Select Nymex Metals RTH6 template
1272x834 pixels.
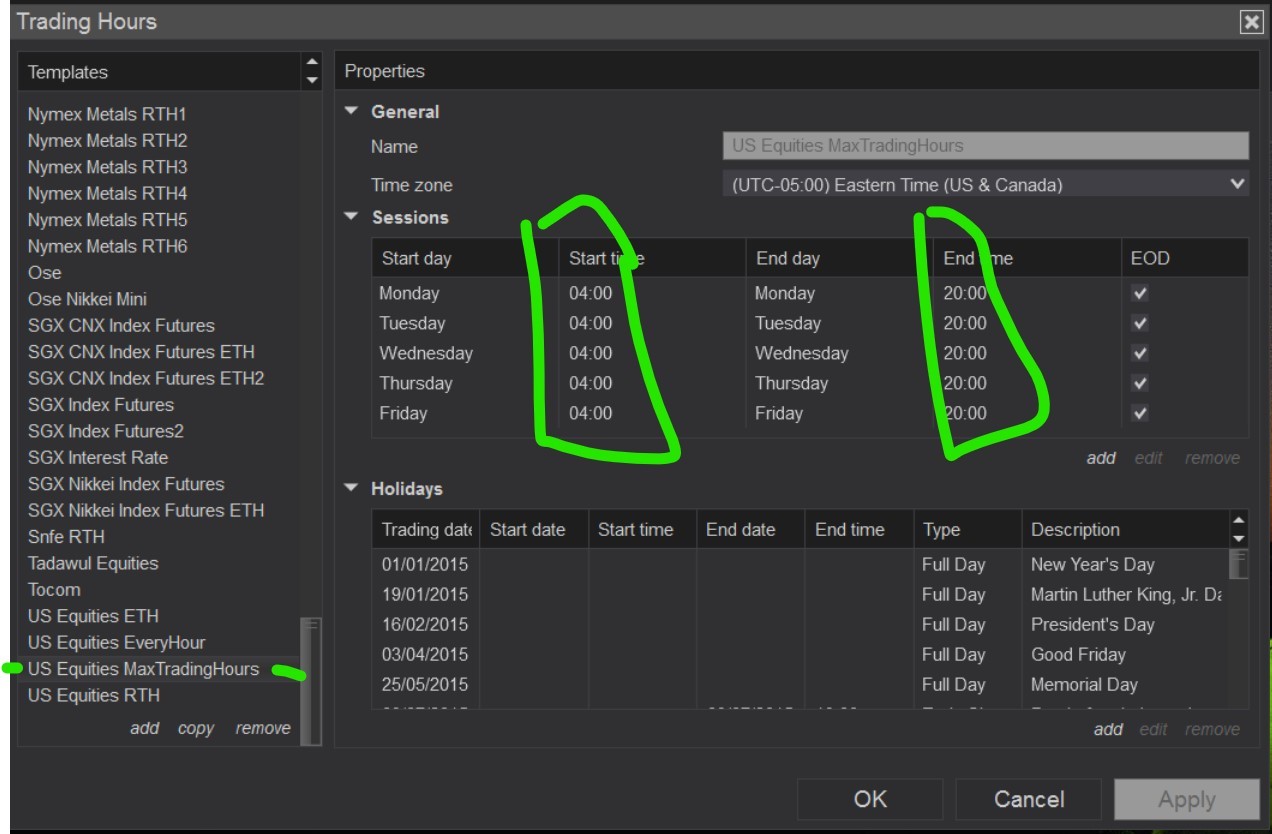[x=107, y=246]
